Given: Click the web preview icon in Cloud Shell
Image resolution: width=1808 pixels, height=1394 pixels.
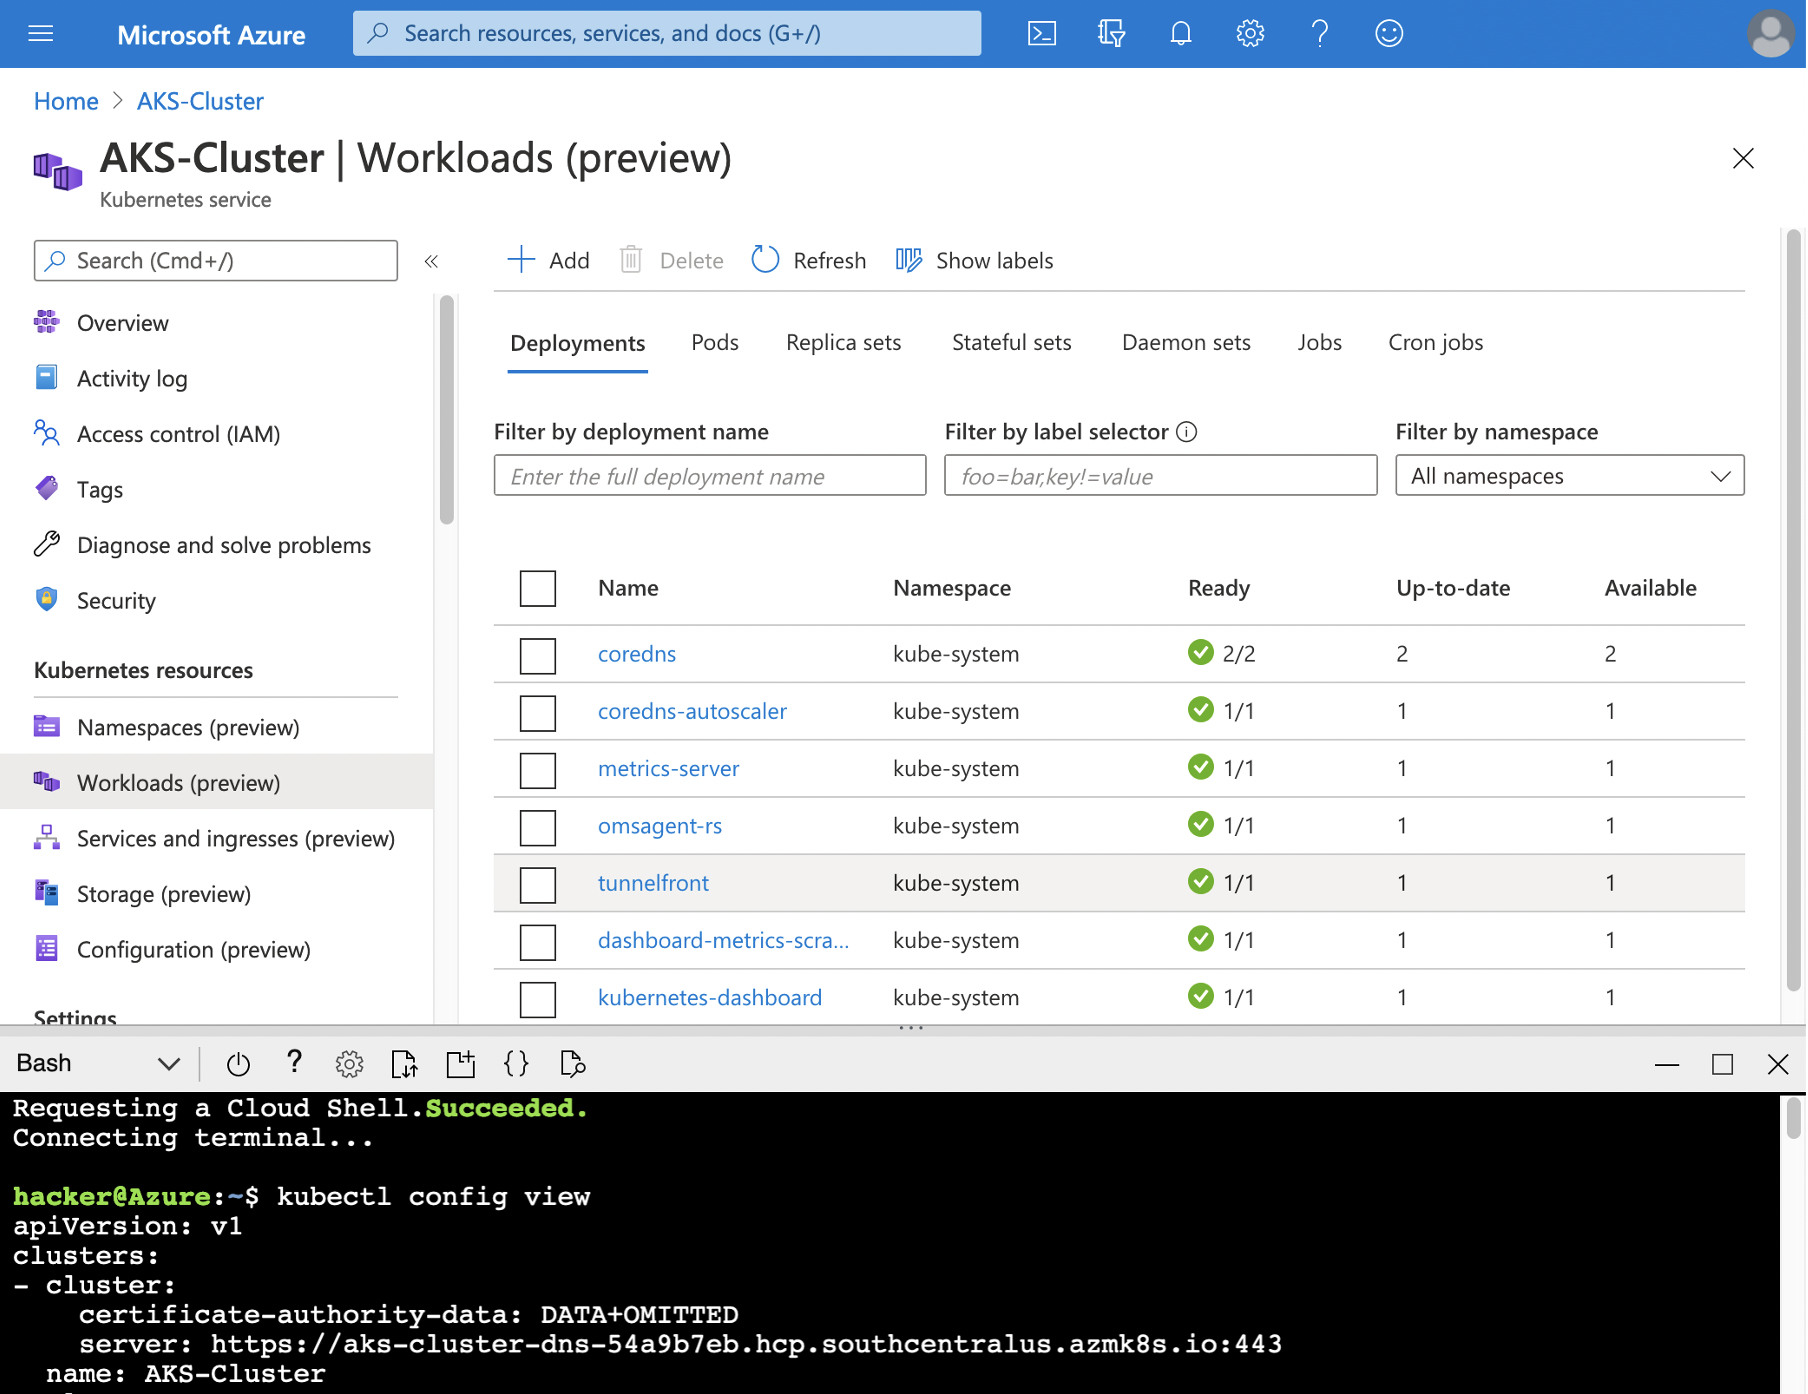Looking at the screenshot, I should coord(573,1064).
